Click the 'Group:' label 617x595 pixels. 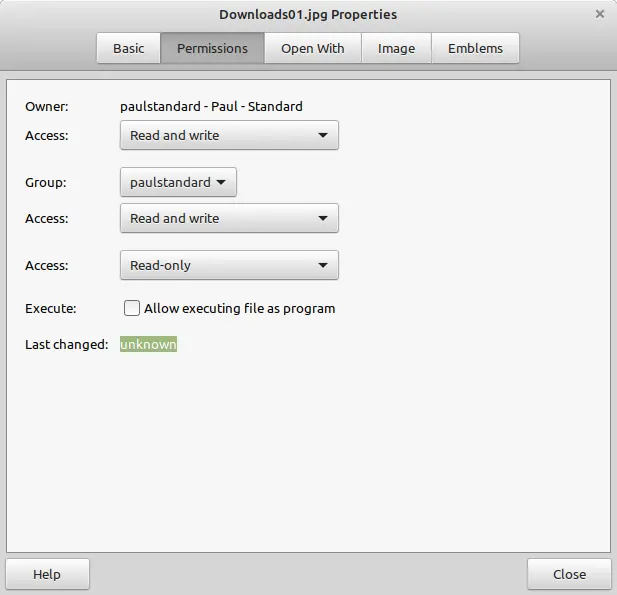point(46,182)
